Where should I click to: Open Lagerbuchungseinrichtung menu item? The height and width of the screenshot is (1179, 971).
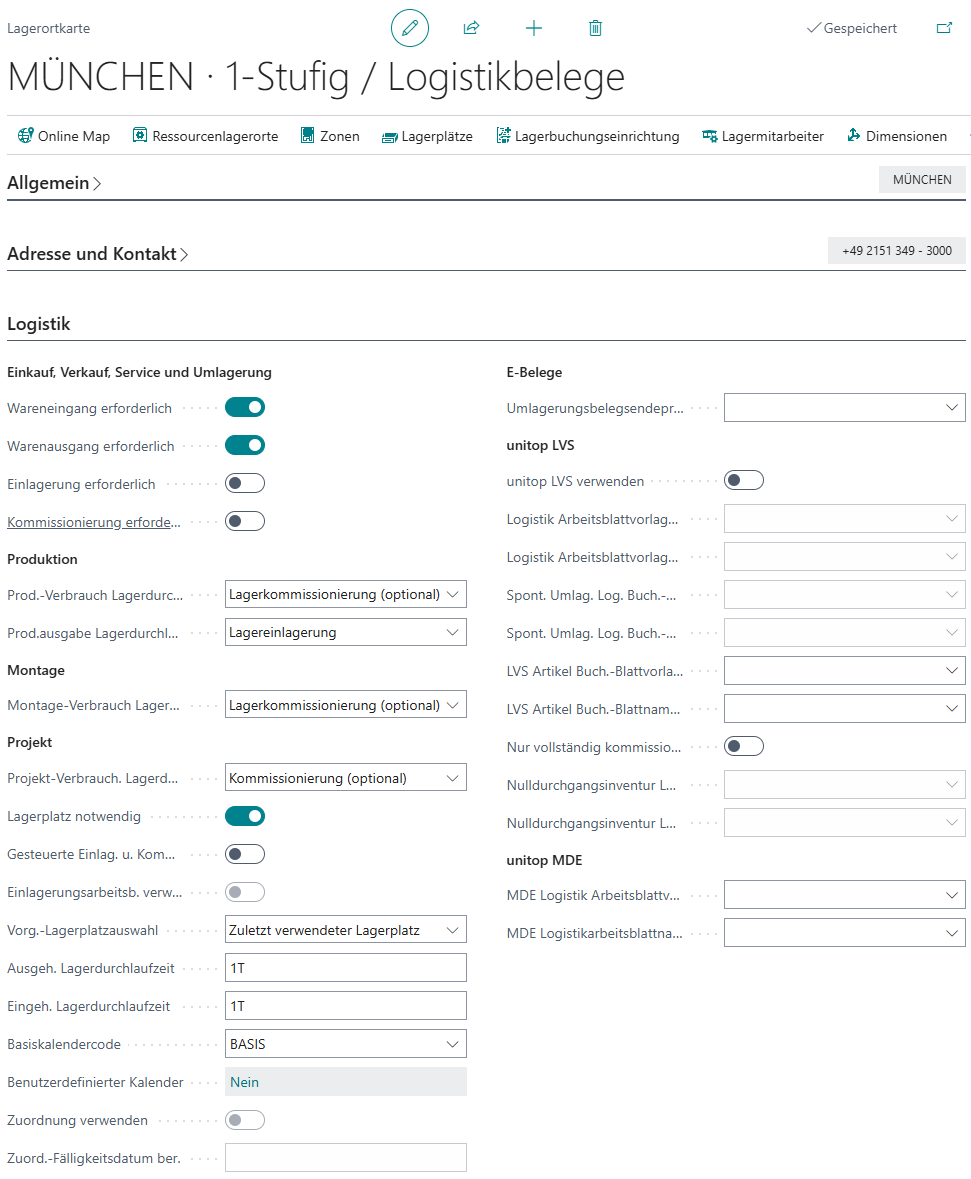tap(588, 136)
